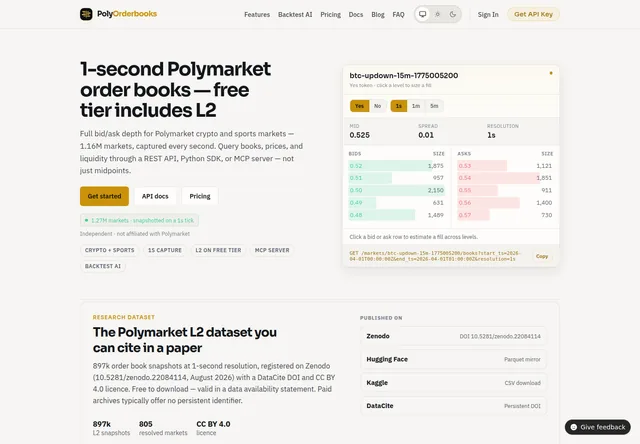The height and width of the screenshot is (444, 640).
Task: Click the 0.50 bid row
Action: pos(396,190)
